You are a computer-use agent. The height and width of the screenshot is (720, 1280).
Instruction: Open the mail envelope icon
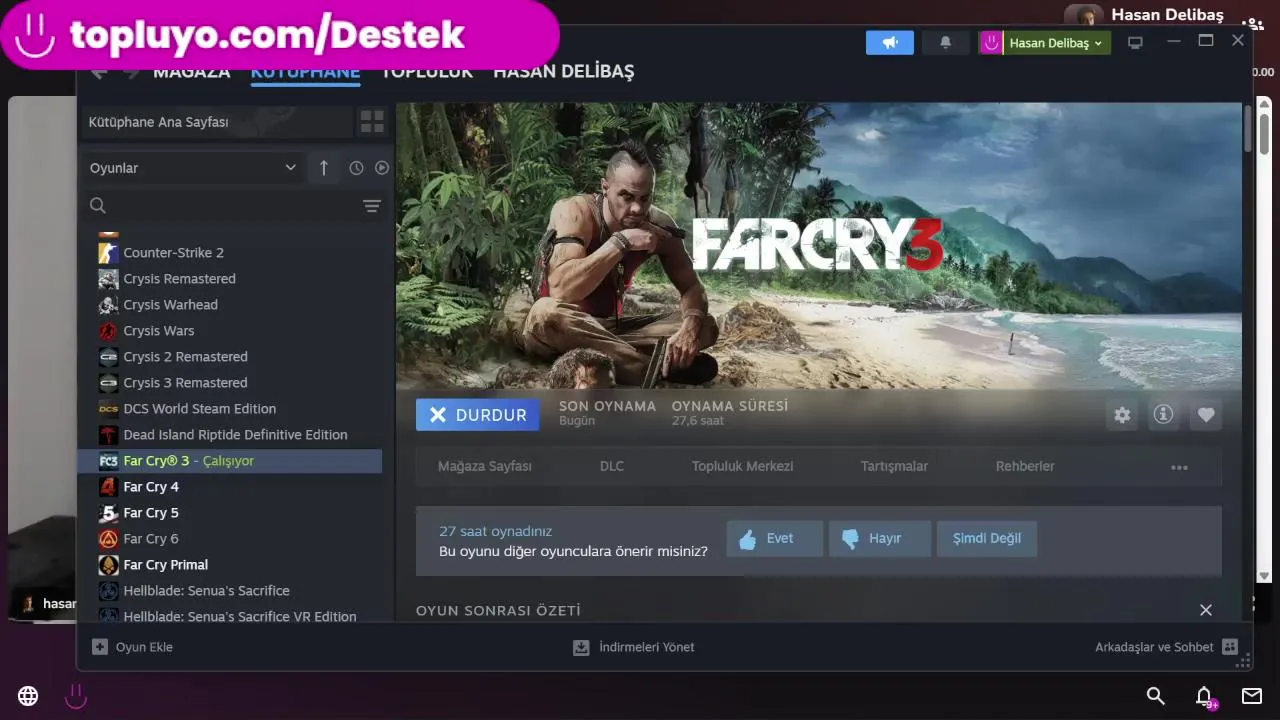point(1251,696)
